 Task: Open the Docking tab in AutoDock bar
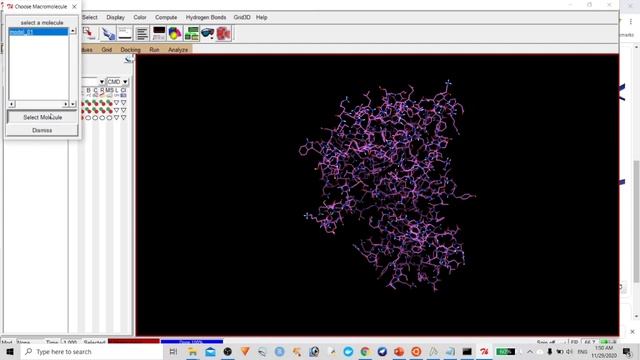(130, 50)
